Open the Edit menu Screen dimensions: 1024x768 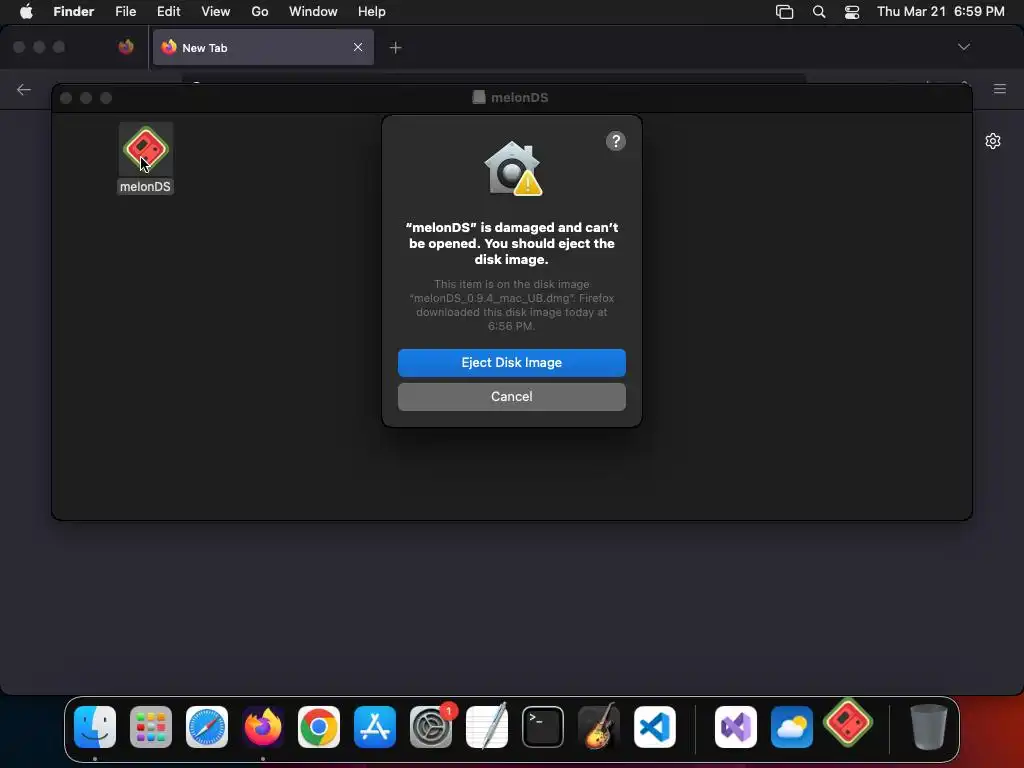click(168, 11)
